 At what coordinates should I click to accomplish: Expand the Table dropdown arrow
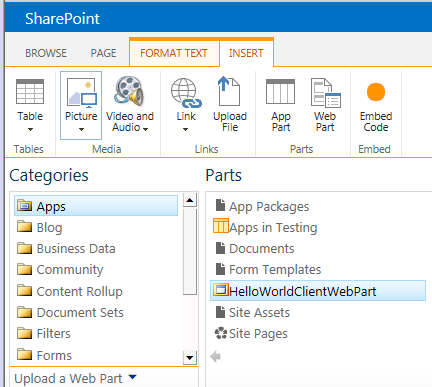coord(30,129)
